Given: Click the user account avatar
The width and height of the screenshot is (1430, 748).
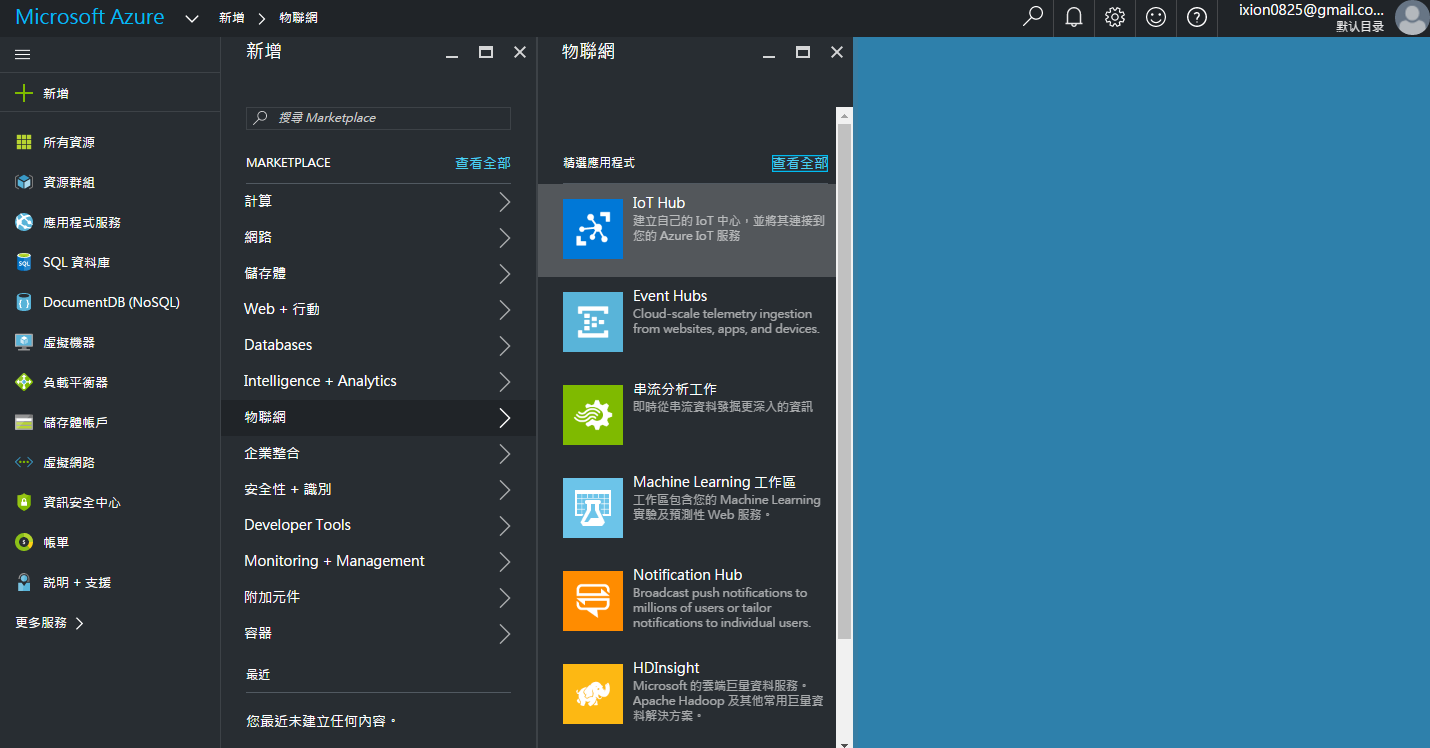Looking at the screenshot, I should point(1412,18).
